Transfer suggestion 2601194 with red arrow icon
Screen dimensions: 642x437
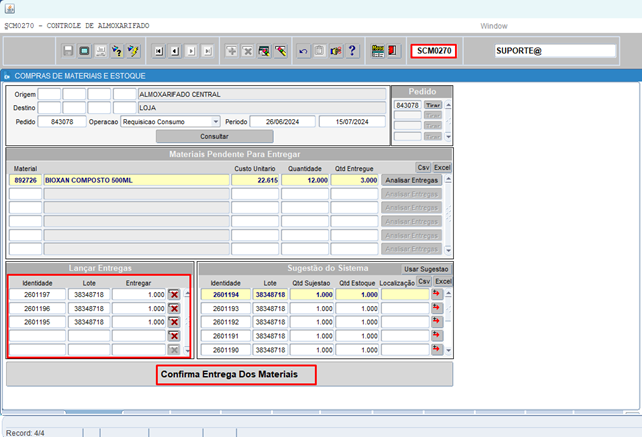[x=437, y=294]
